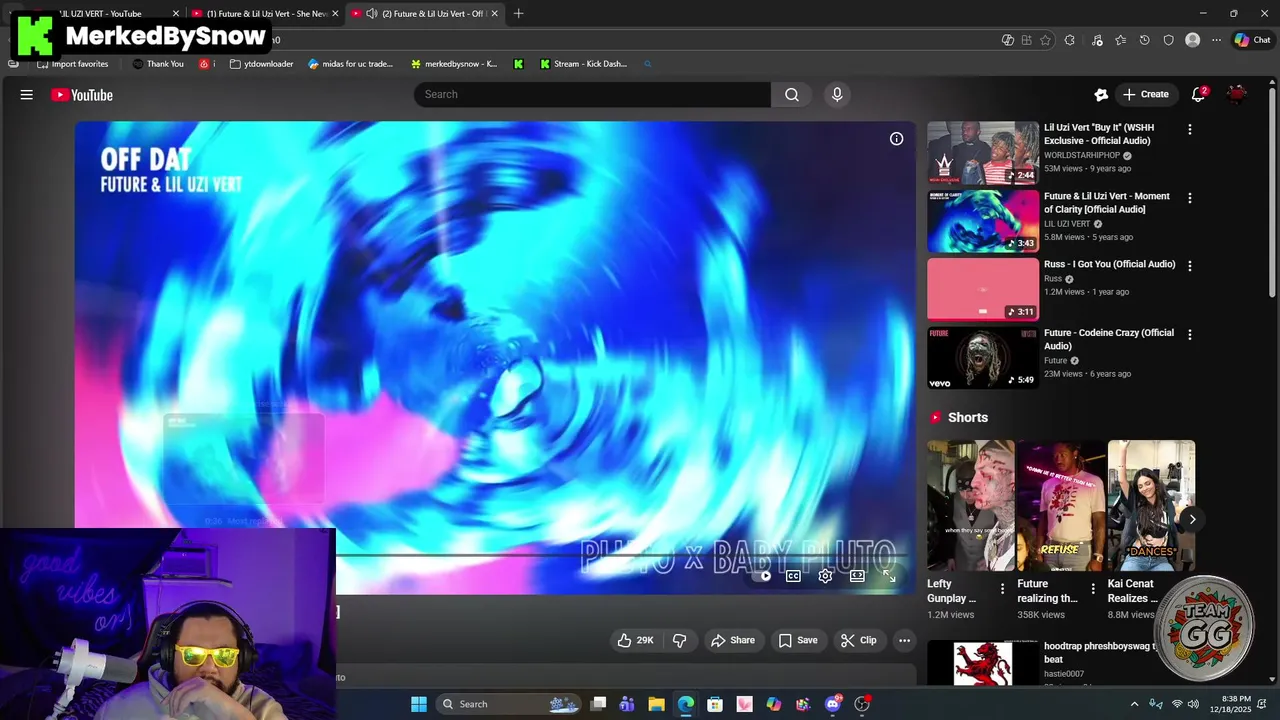The width and height of the screenshot is (1280, 720).
Task: Open Edge favorites list icon
Action: [1120, 40]
